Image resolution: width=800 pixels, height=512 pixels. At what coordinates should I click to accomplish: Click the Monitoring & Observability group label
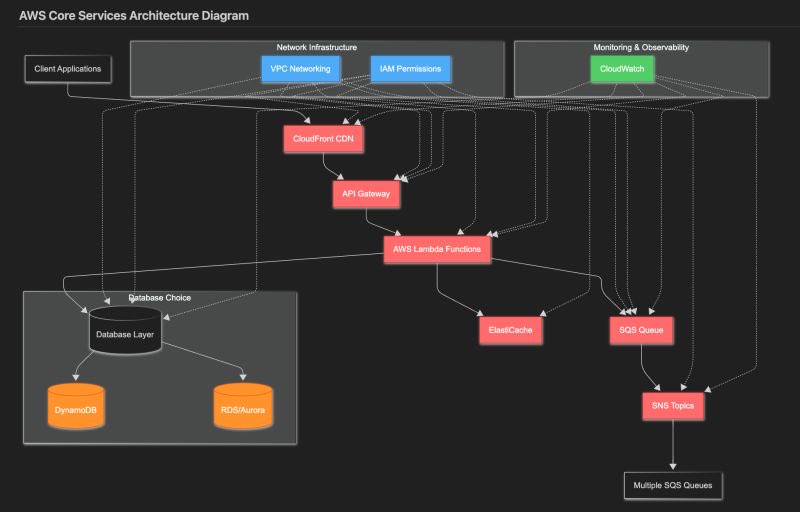(x=641, y=47)
